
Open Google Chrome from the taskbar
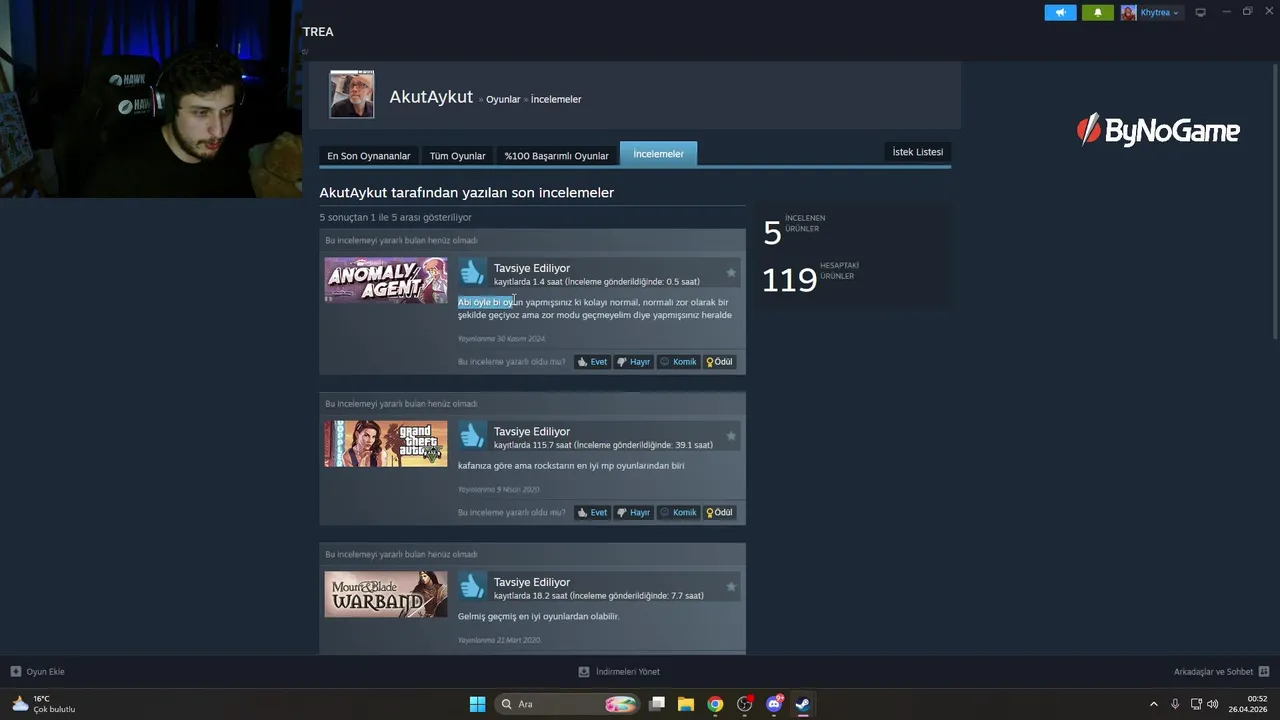click(x=715, y=704)
